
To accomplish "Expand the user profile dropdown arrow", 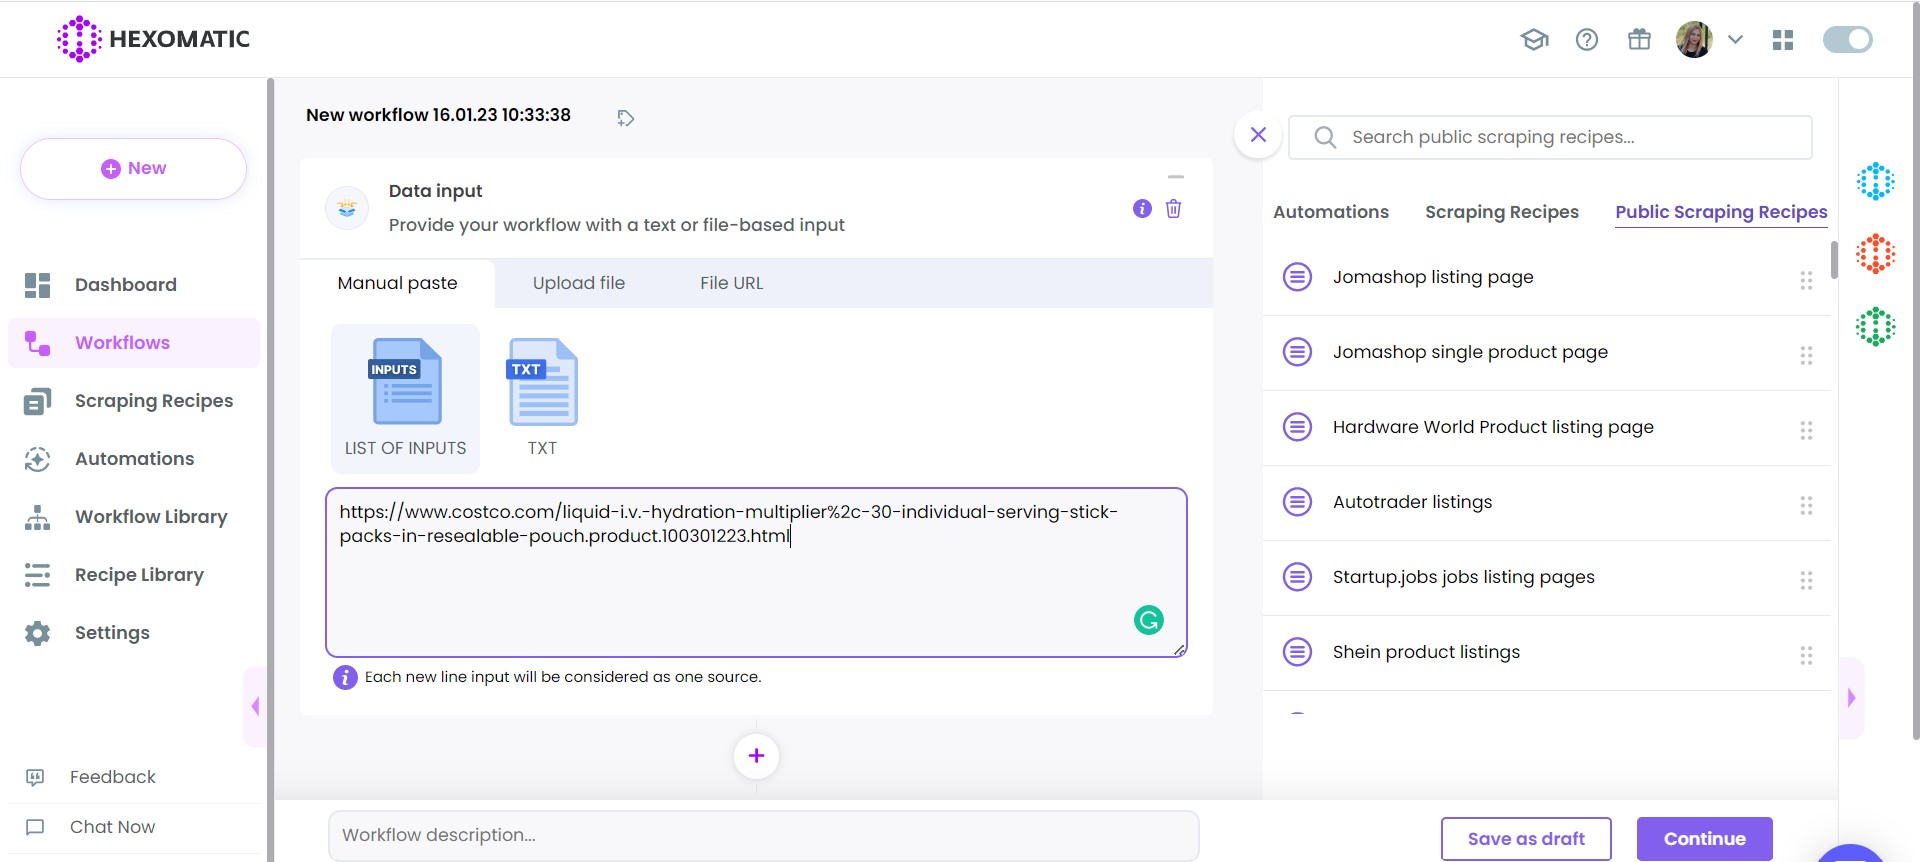I will click(x=1735, y=40).
